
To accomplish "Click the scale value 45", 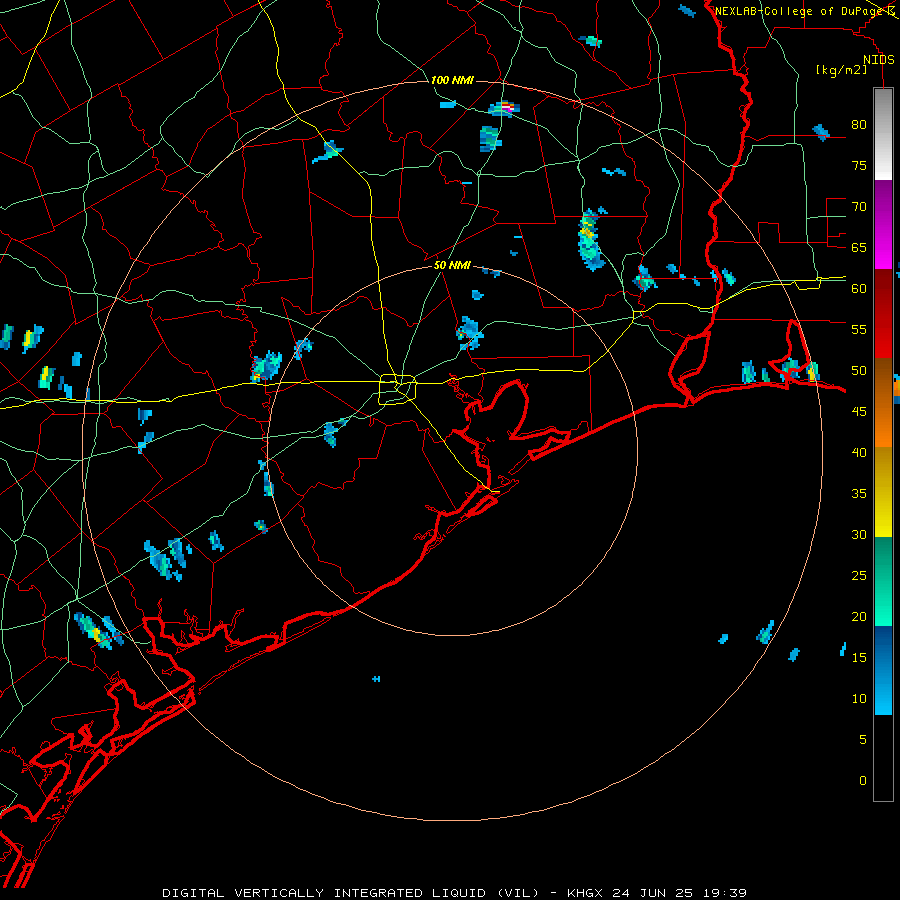I will [x=859, y=412].
